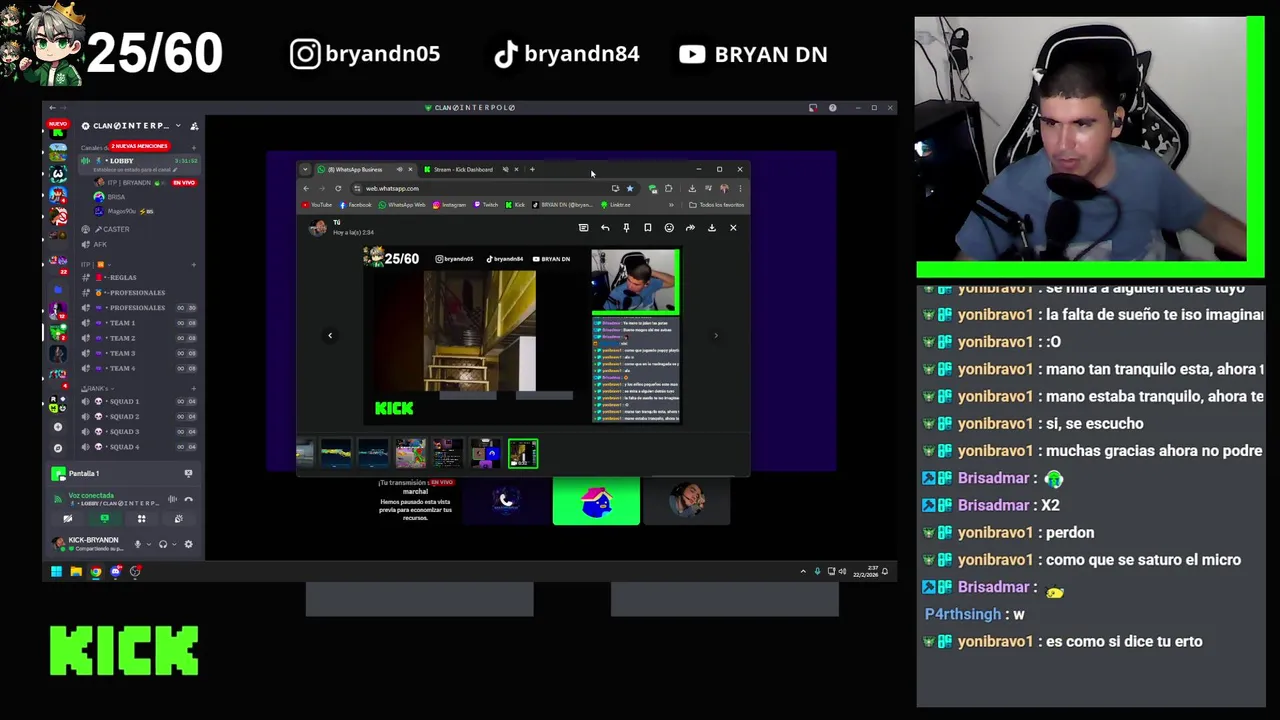Image resolution: width=1280 pixels, height=720 pixels.
Task: Collapse the RANK's channel category
Action: (x=96, y=388)
